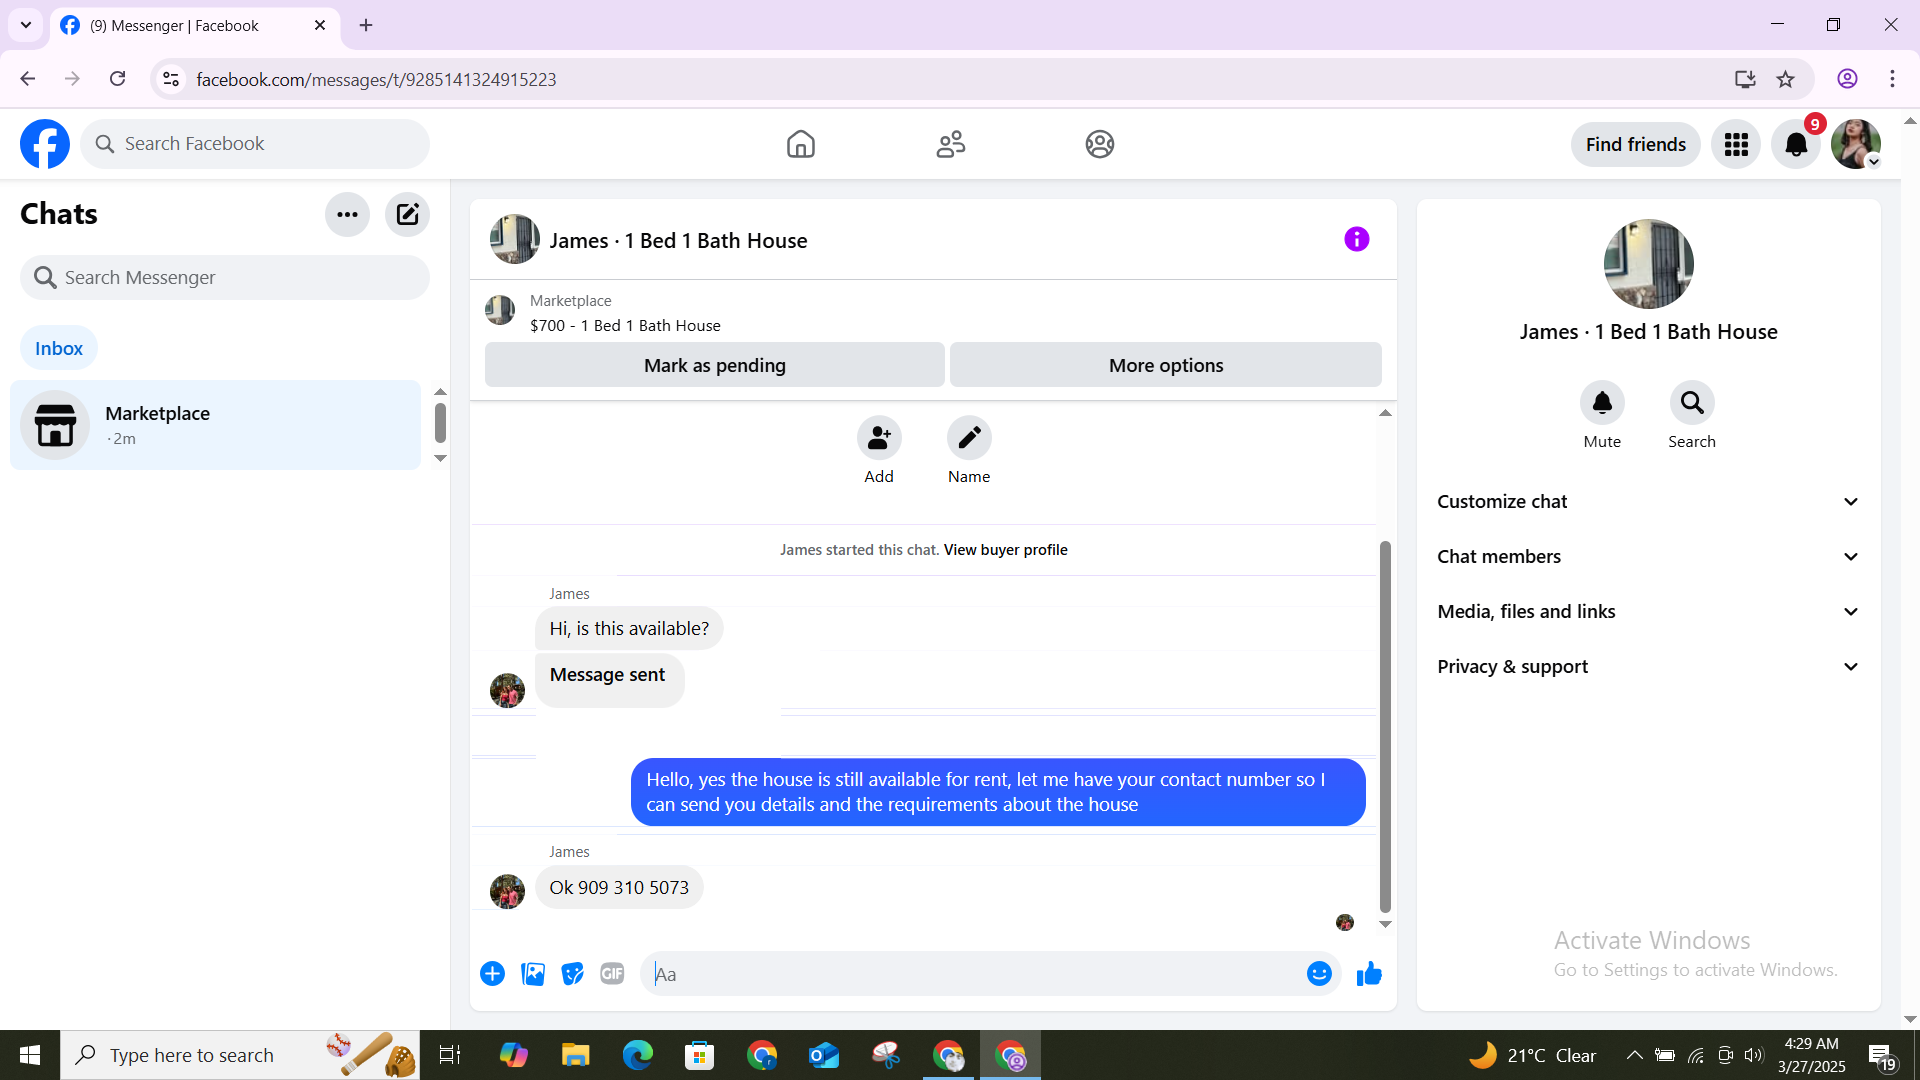Open the emoji picker in message box
1920x1080 pixels.
click(1319, 973)
